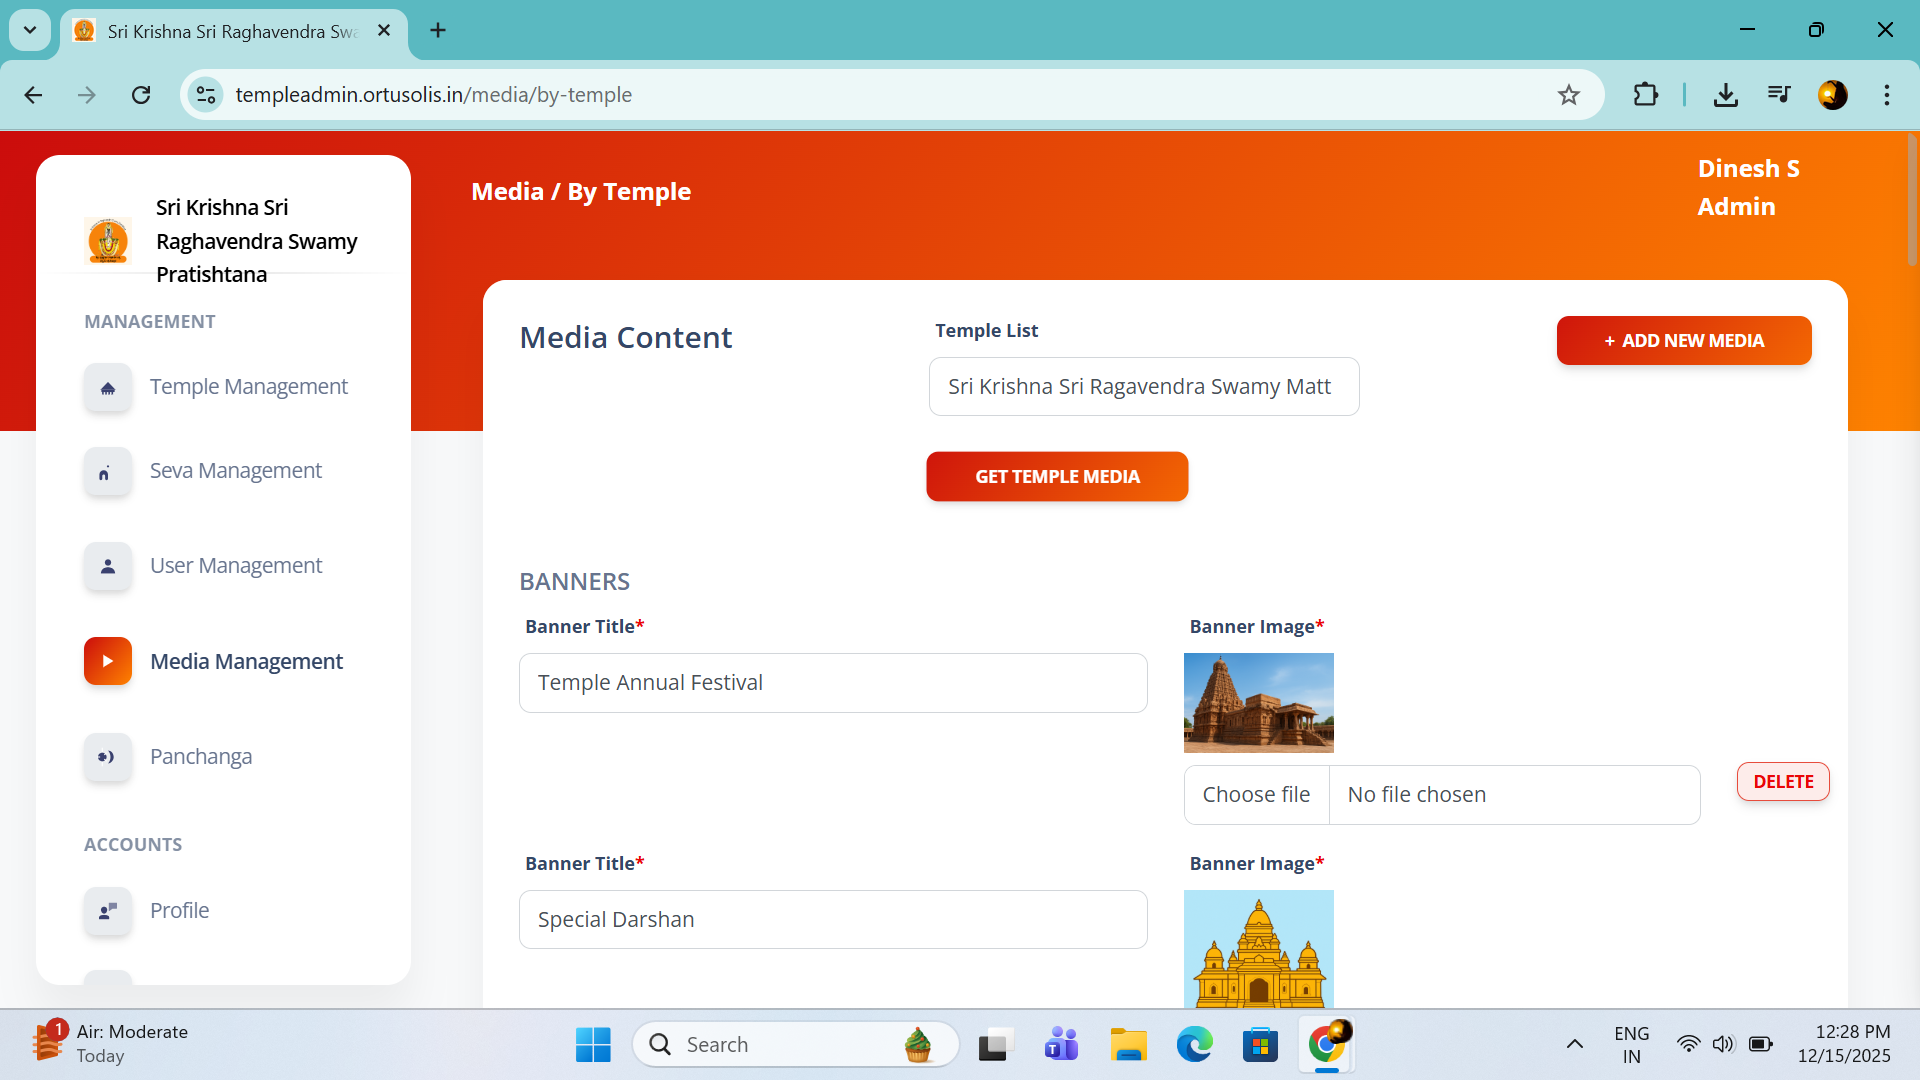Expand the browser tab search chevron
The height and width of the screenshot is (1080, 1920).
click(x=30, y=30)
